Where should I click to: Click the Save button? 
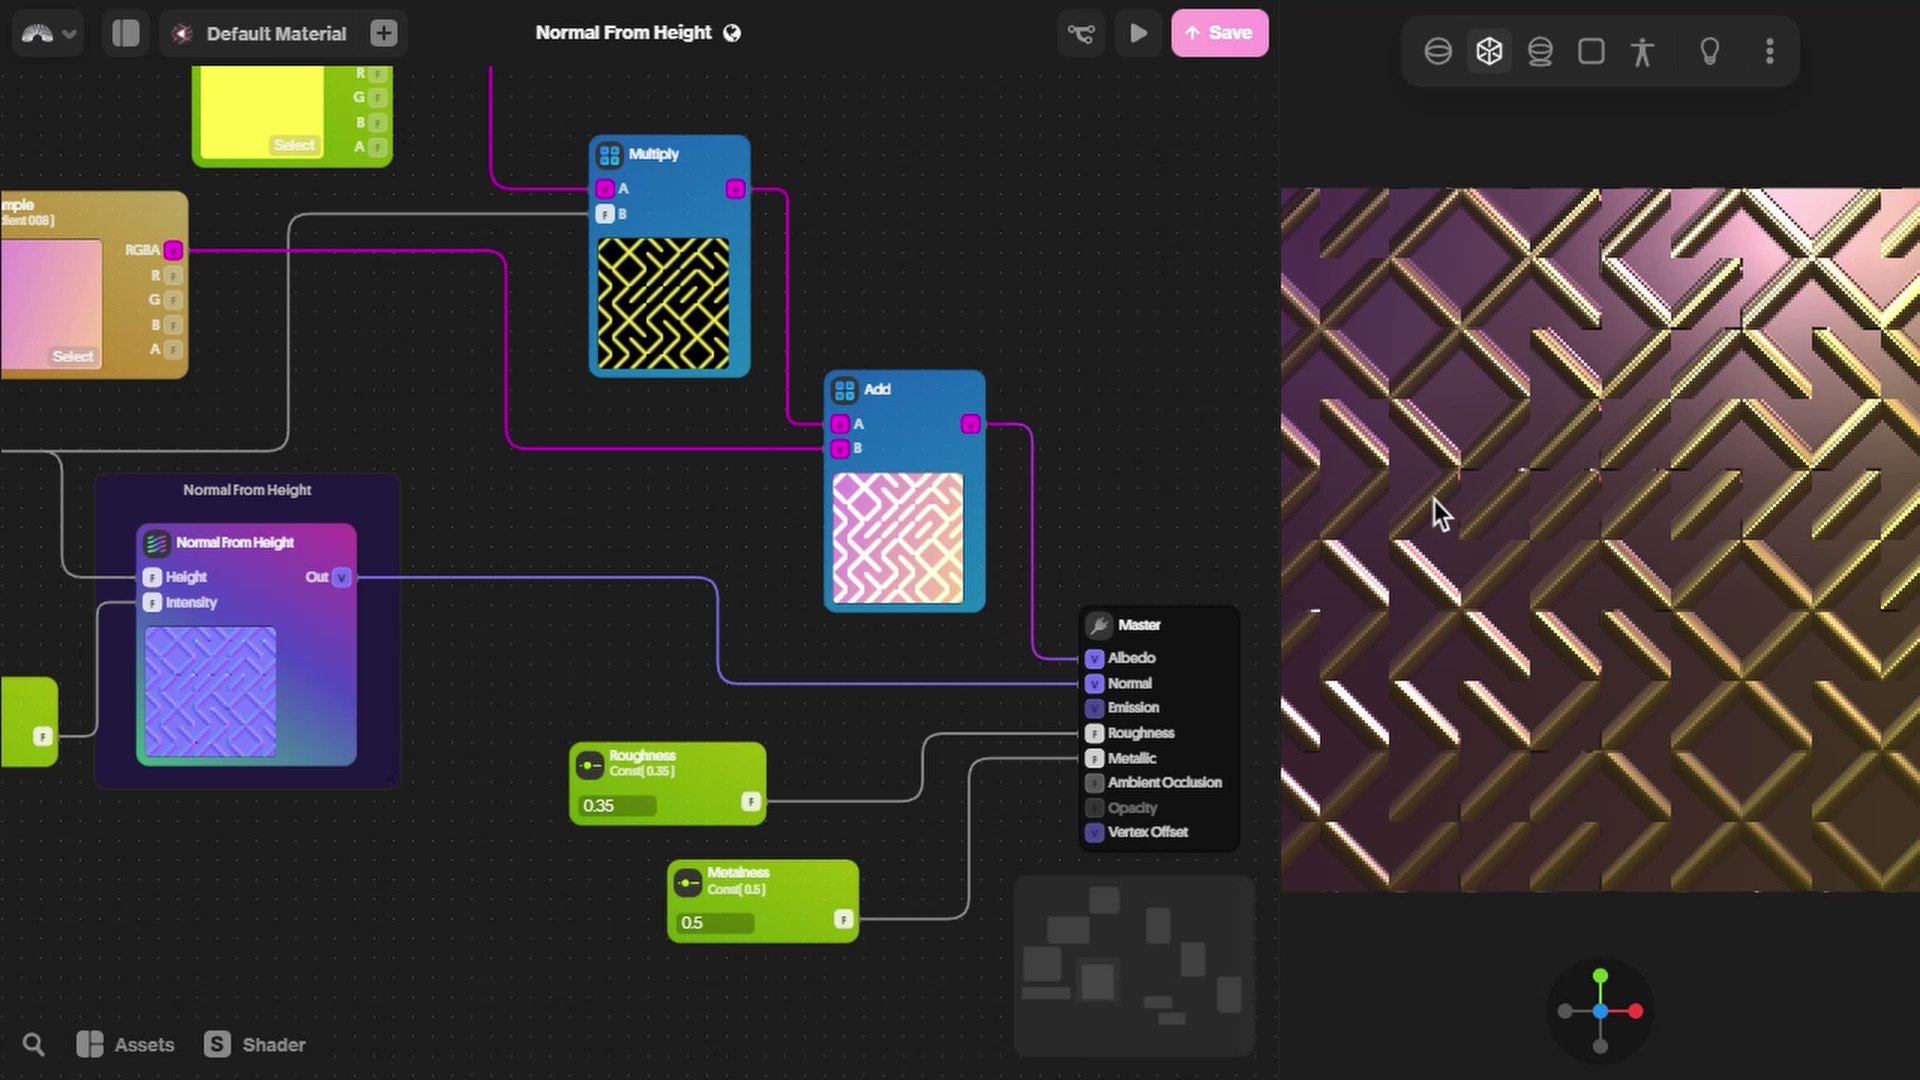pyautogui.click(x=1220, y=33)
